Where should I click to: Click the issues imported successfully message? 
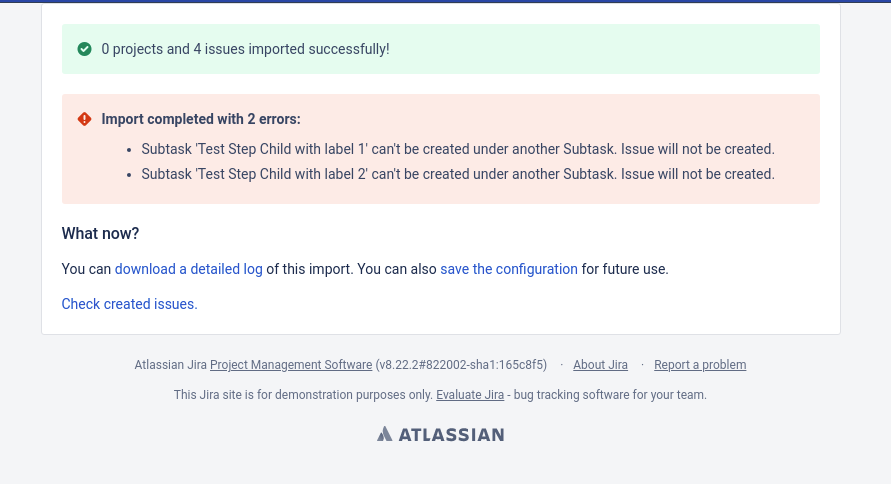click(245, 49)
